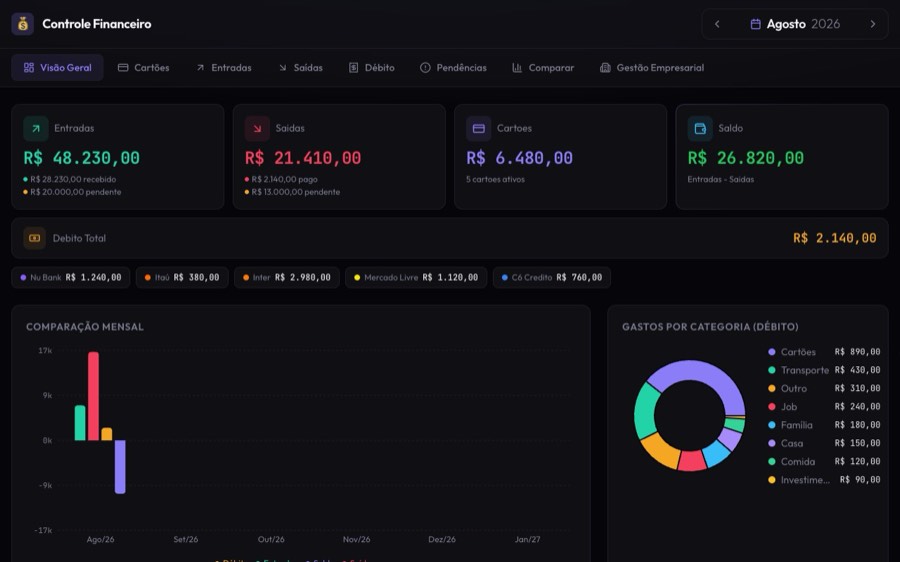Click the 5 cartoes ativos text
This screenshot has height=562, width=900.
pyautogui.click(x=495, y=179)
